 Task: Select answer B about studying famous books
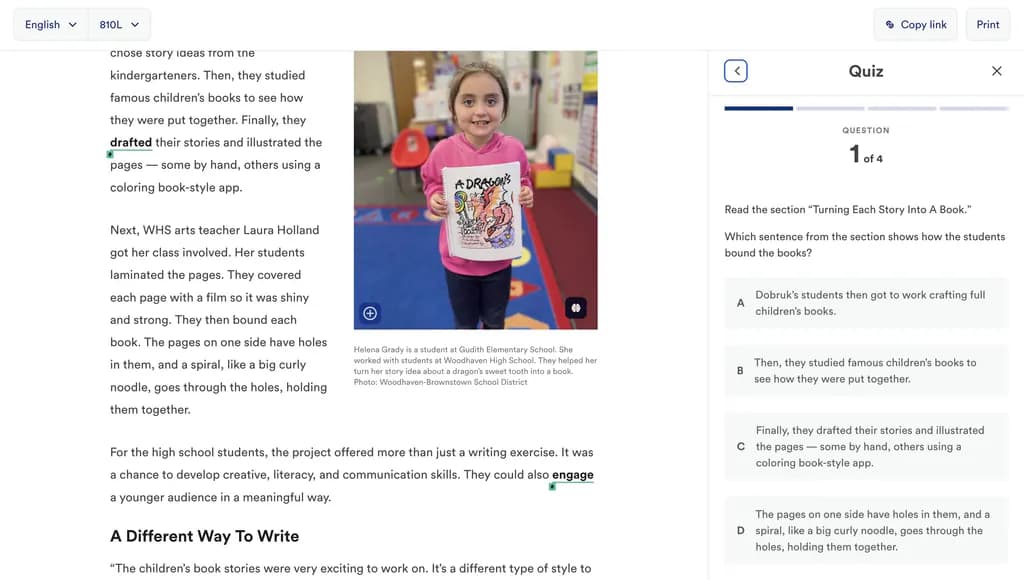tap(866, 371)
